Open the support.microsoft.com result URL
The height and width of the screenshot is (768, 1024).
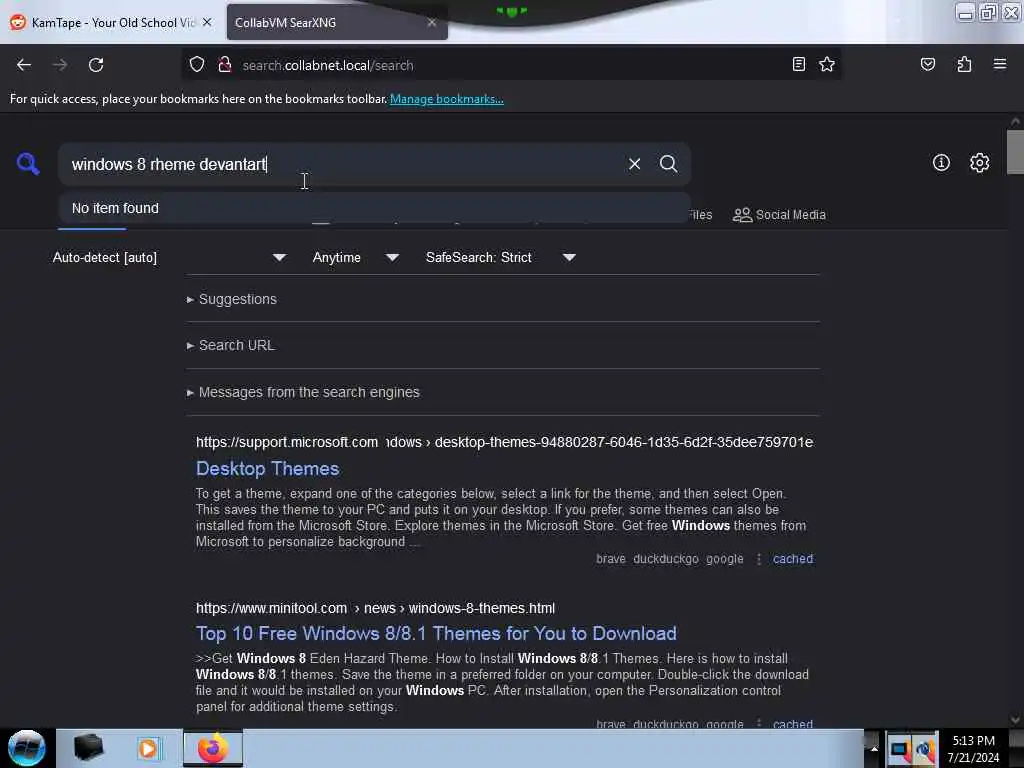pos(504,442)
